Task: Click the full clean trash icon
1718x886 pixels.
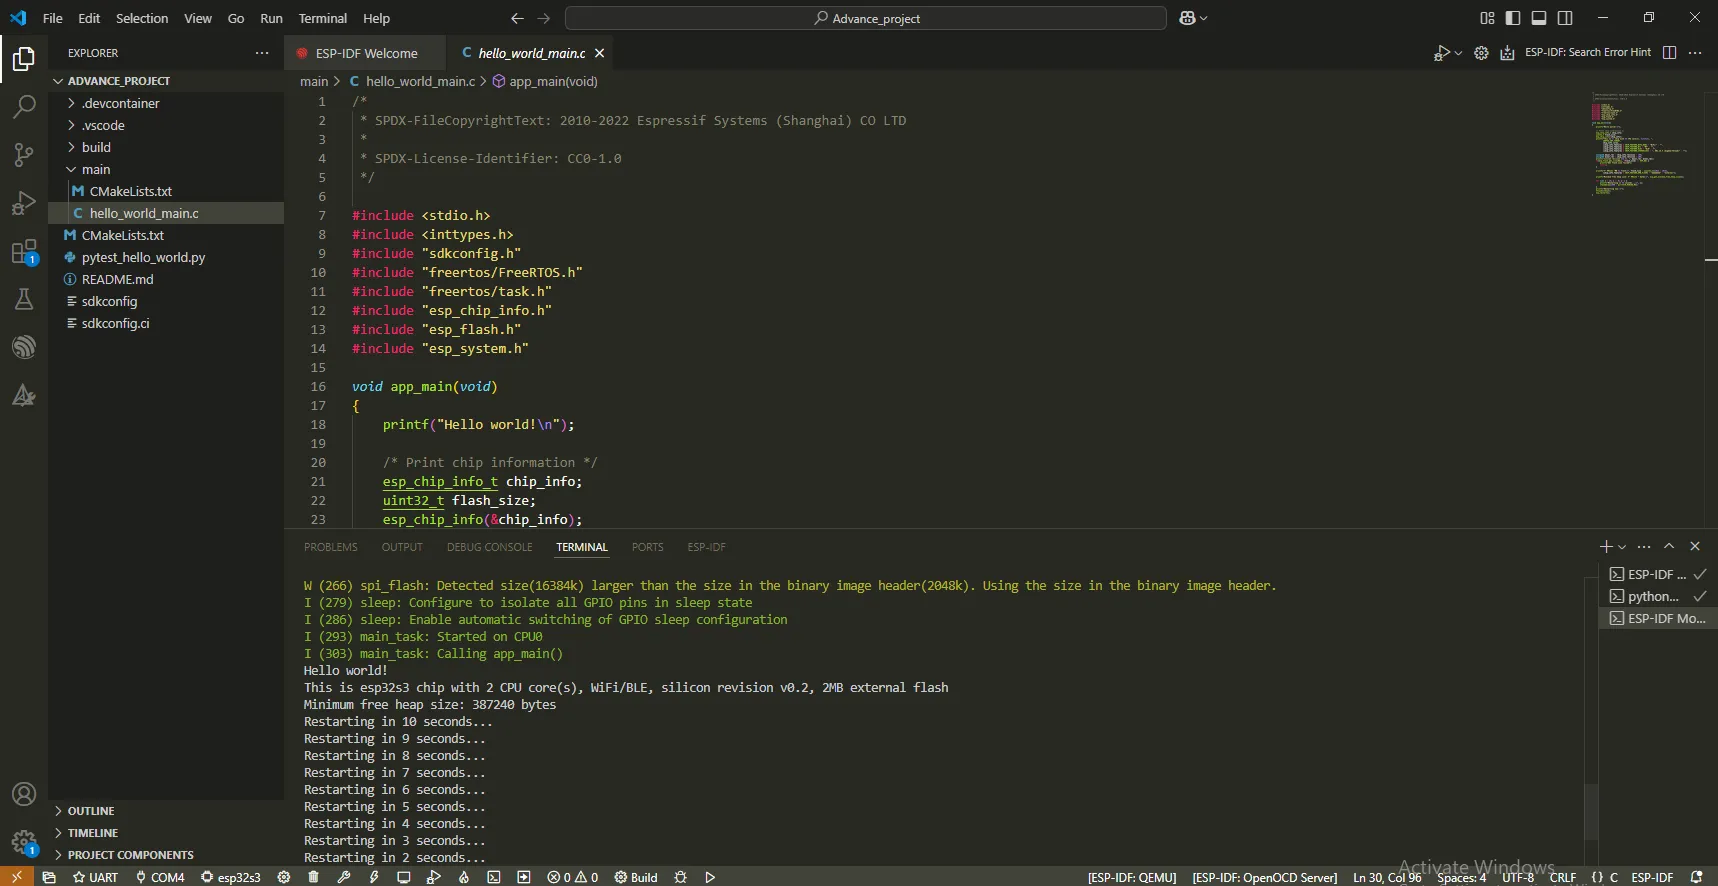Action: coord(314,877)
